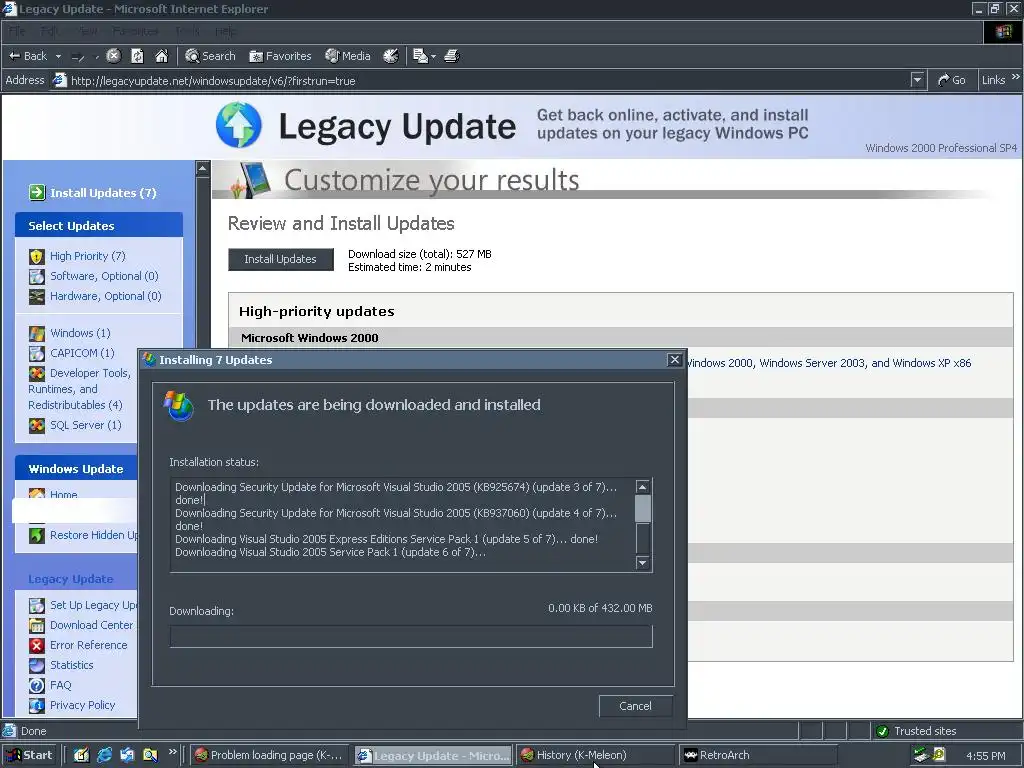
Task: Click the Downloading progress bar
Action: (411, 636)
